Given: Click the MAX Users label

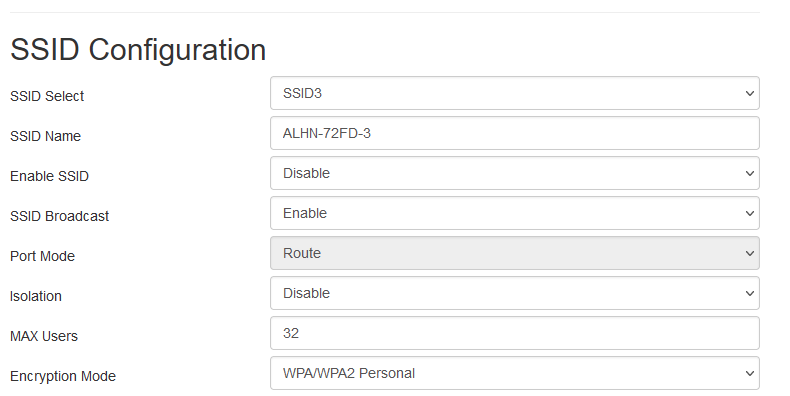Looking at the screenshot, I should pos(44,336).
